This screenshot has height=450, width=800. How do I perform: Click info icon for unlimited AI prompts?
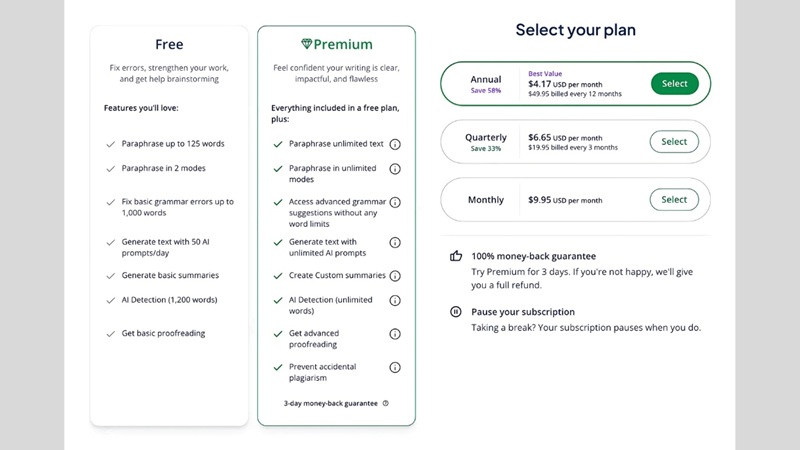click(x=395, y=242)
